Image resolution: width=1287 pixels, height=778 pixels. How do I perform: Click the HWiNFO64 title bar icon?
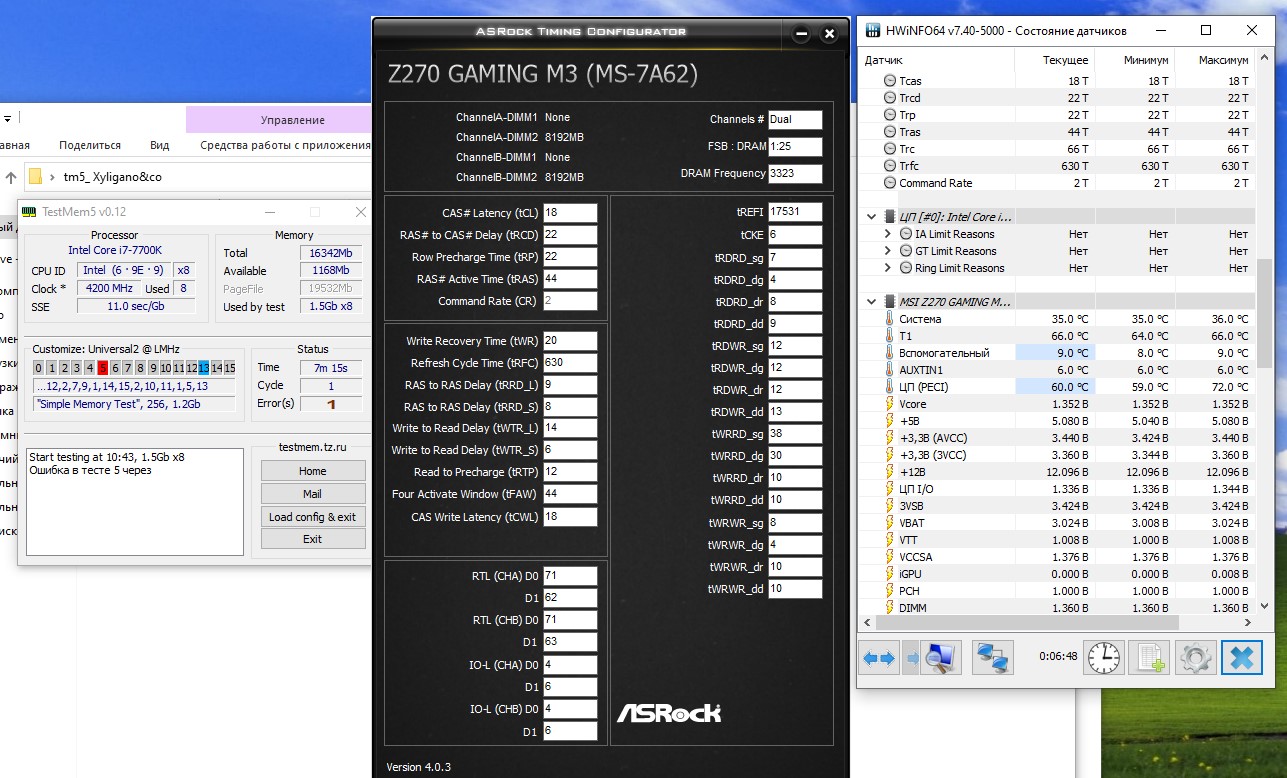(x=872, y=31)
